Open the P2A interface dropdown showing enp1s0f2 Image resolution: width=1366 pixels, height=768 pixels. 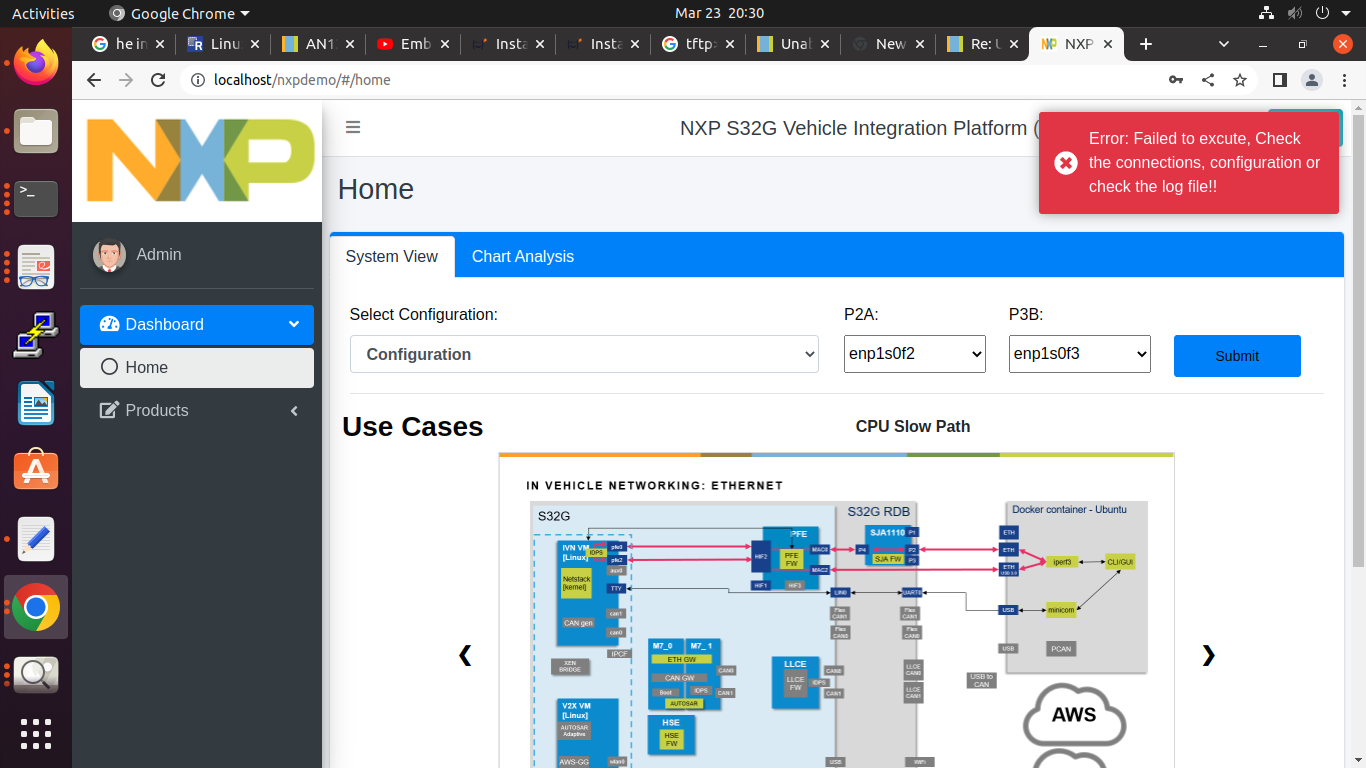(x=914, y=354)
